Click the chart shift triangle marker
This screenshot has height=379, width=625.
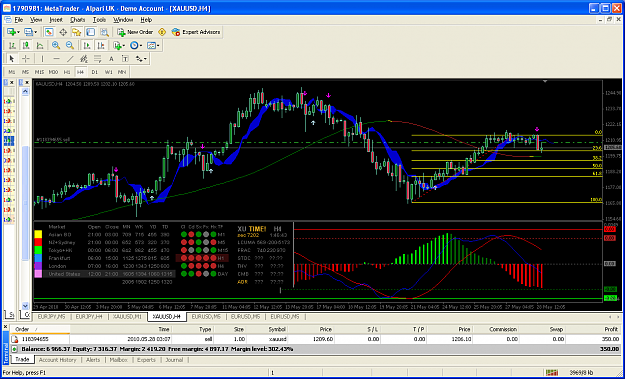tap(545, 81)
